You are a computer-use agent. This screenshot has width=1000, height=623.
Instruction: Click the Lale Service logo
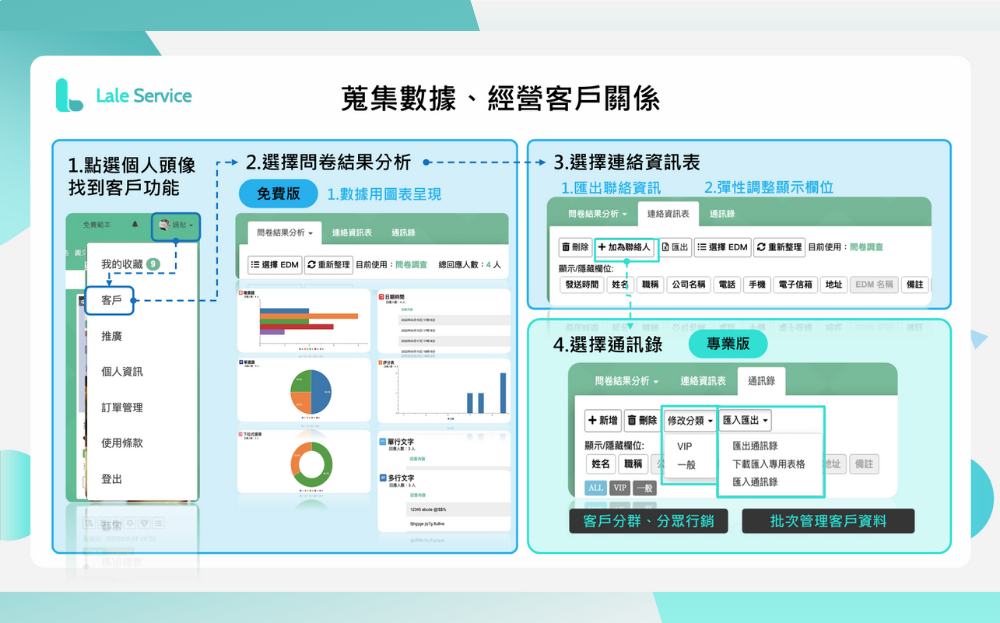click(x=124, y=96)
